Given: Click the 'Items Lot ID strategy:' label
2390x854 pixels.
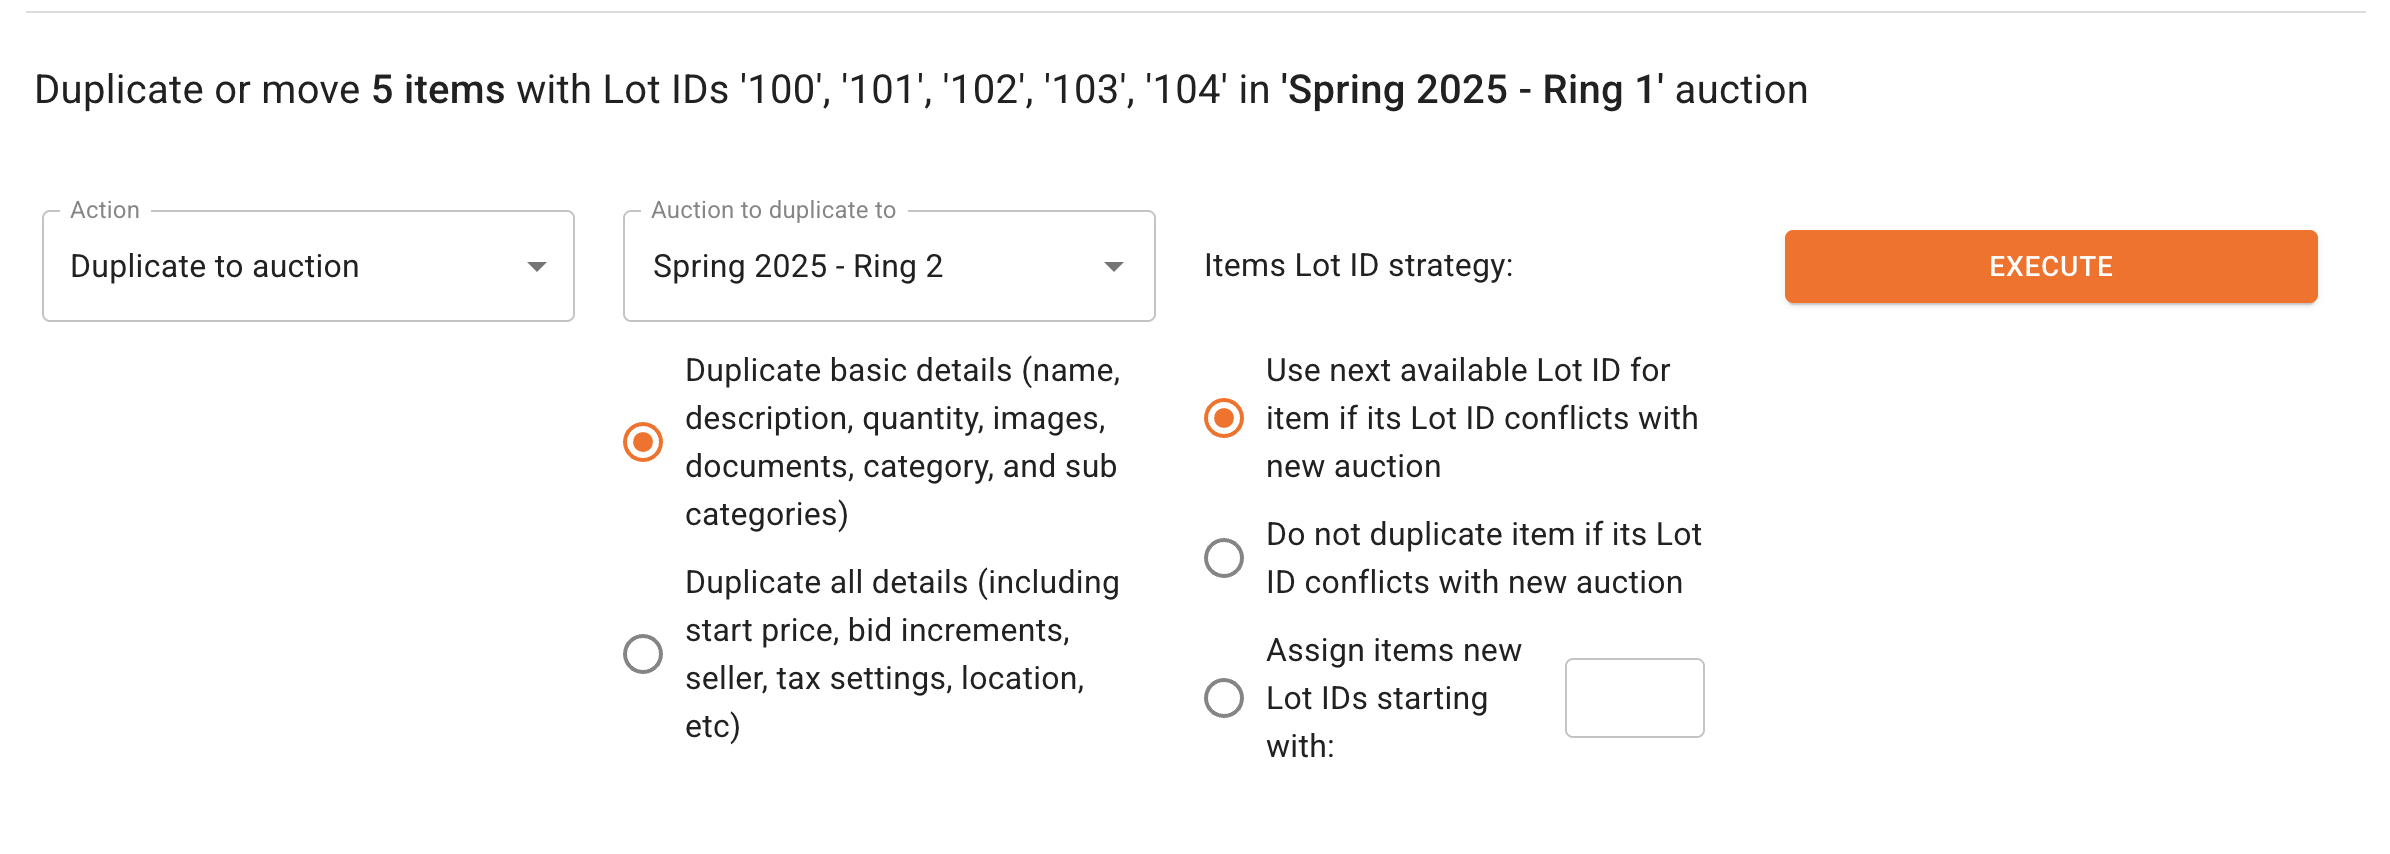Looking at the screenshot, I should pyautogui.click(x=1358, y=265).
